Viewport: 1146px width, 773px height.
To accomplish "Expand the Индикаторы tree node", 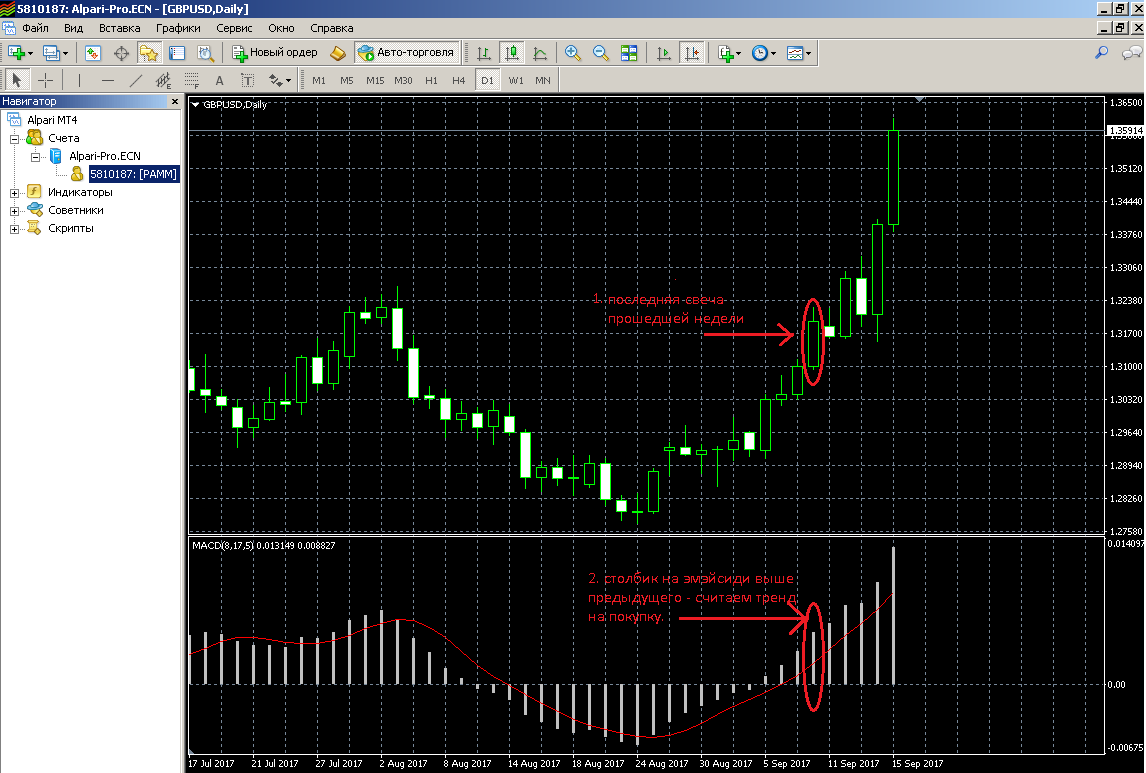I will click(14, 193).
